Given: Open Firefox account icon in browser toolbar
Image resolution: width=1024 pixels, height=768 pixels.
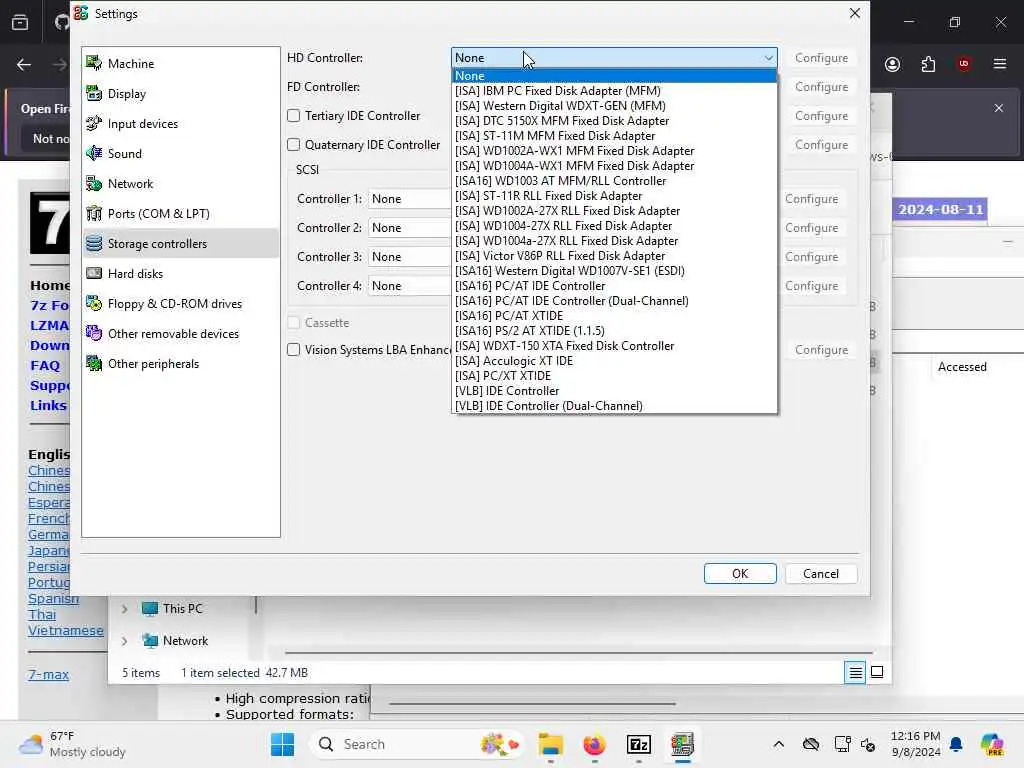Looking at the screenshot, I should click(x=892, y=64).
